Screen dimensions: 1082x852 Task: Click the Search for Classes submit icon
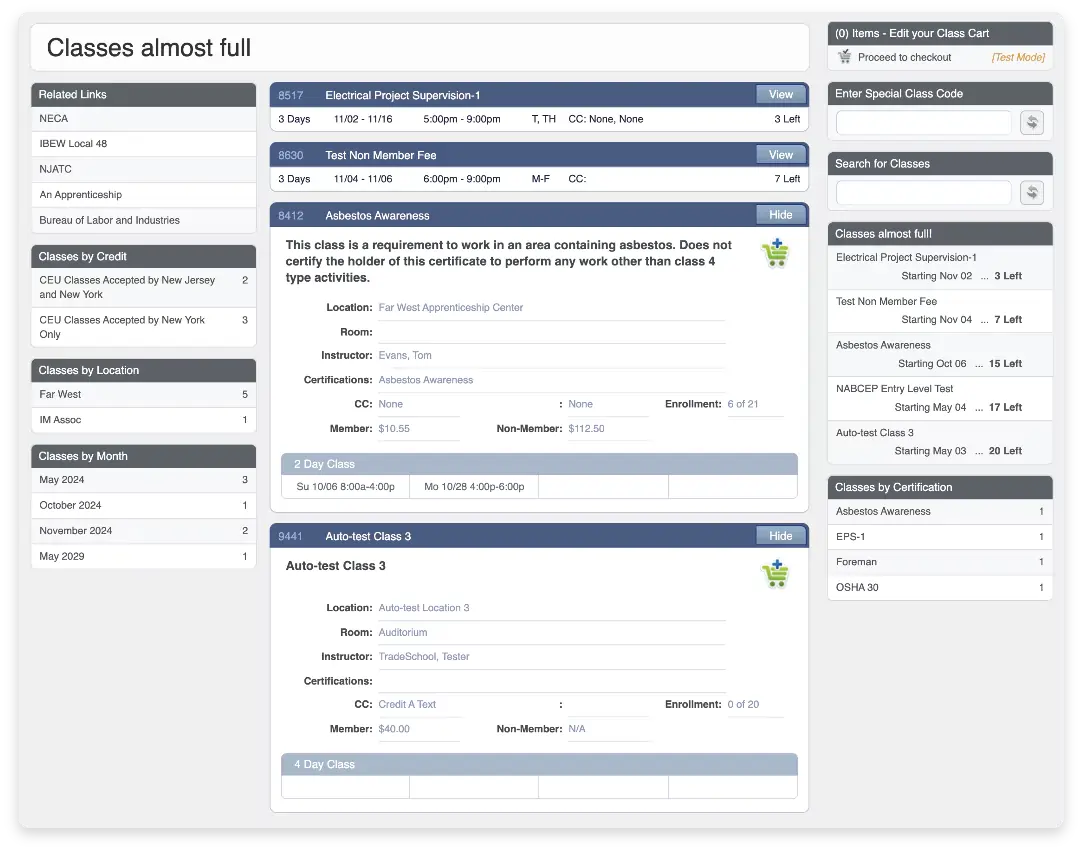coord(1032,193)
